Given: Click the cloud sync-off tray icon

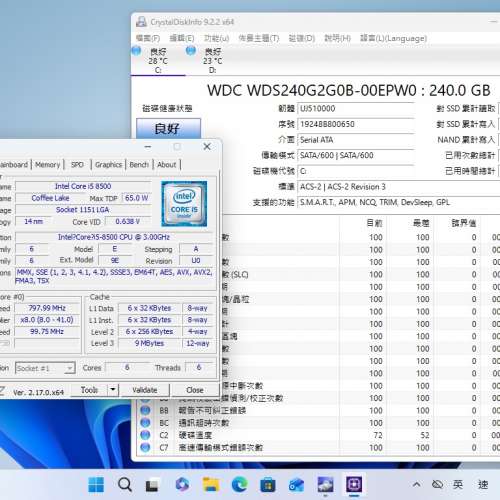Looking at the screenshot, I should (437, 484).
